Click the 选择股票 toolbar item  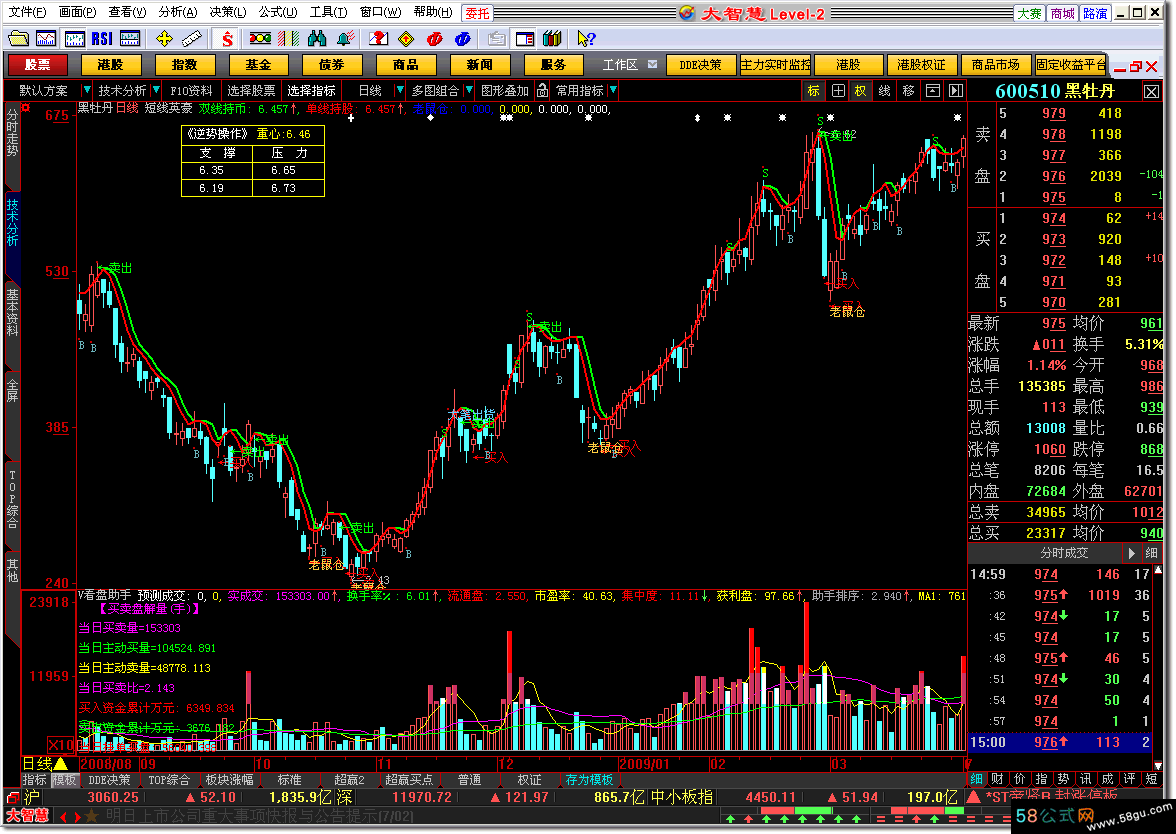(x=251, y=91)
